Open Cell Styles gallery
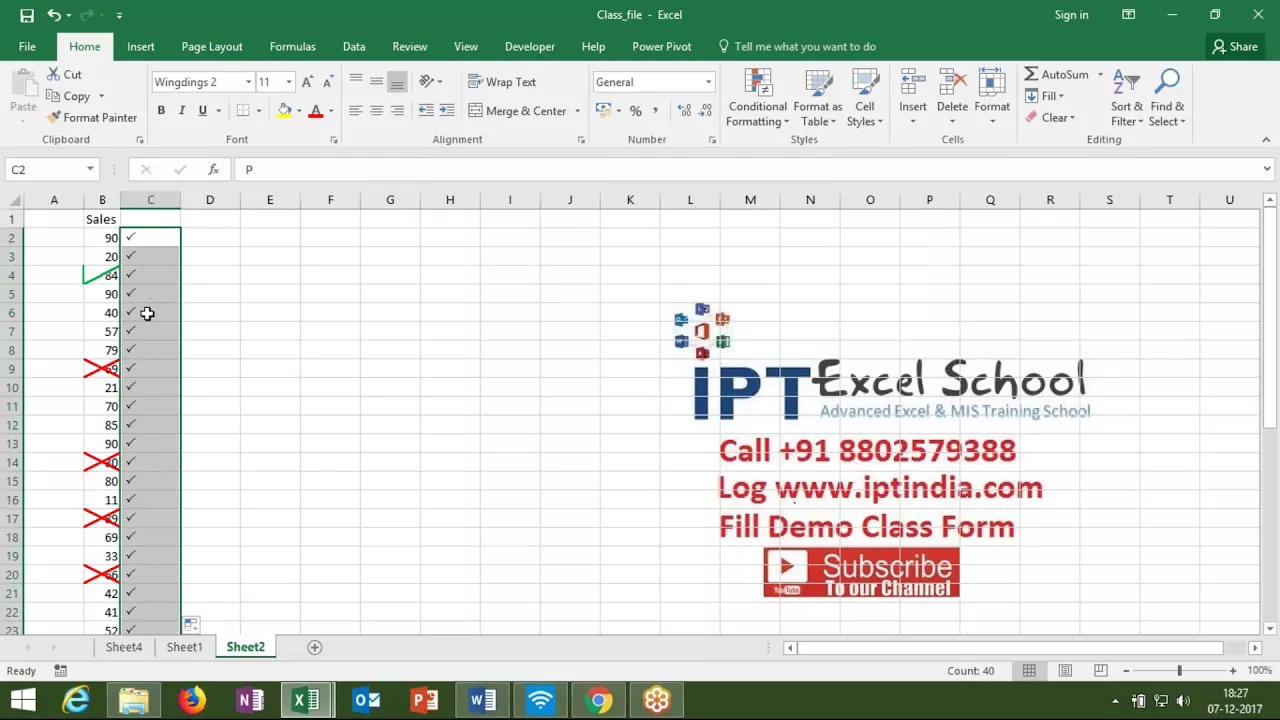 [865, 98]
